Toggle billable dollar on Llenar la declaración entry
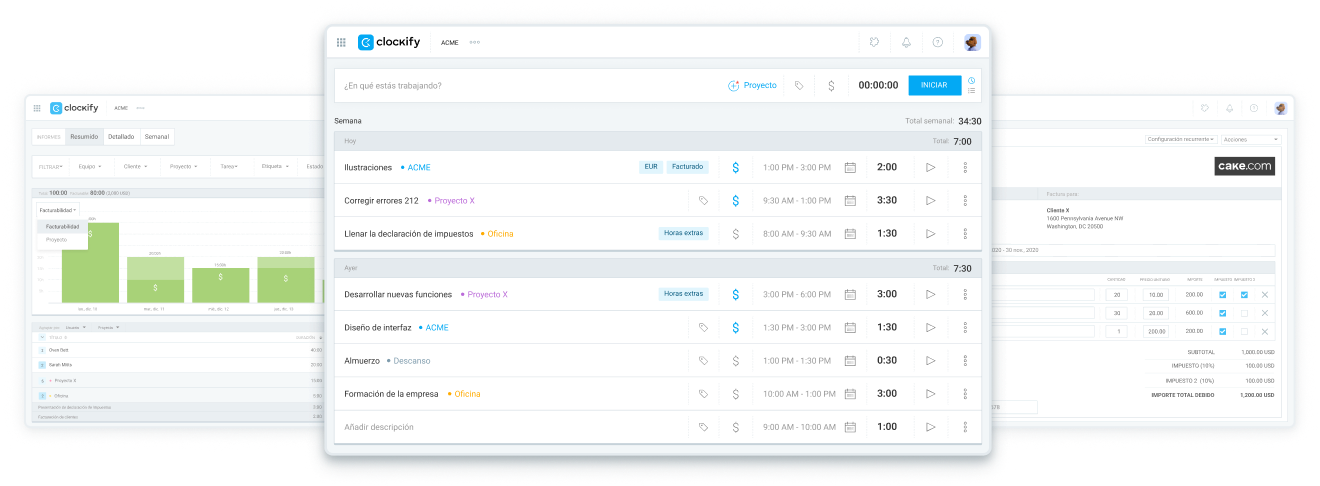This screenshot has height=486, width=1320. tap(735, 233)
